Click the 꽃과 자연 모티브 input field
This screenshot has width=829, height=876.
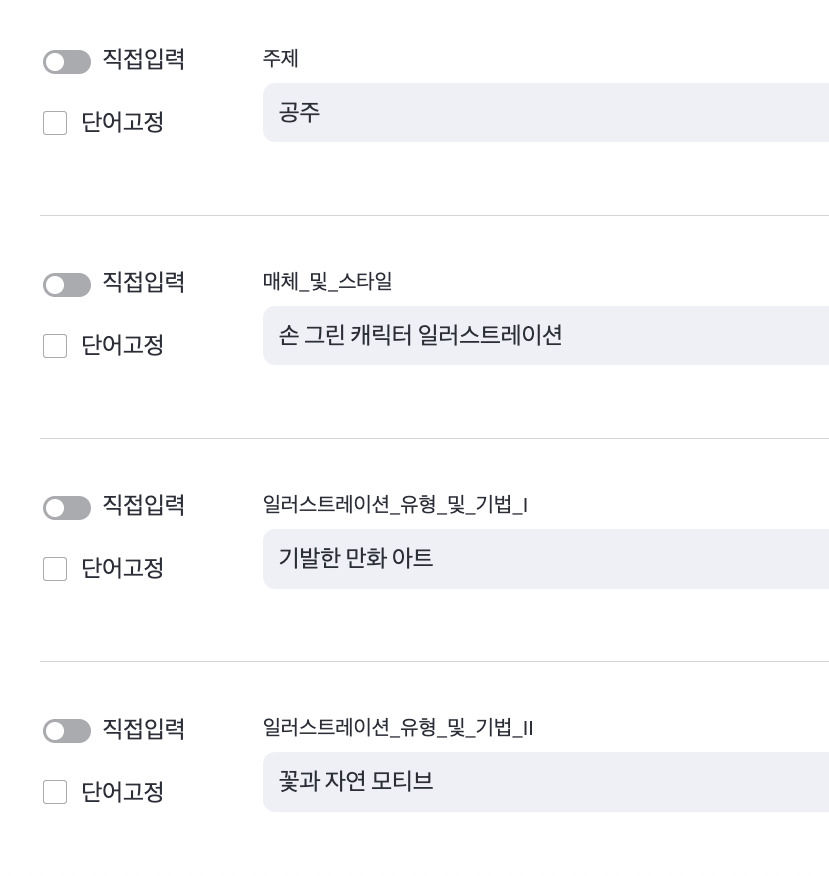(545, 781)
